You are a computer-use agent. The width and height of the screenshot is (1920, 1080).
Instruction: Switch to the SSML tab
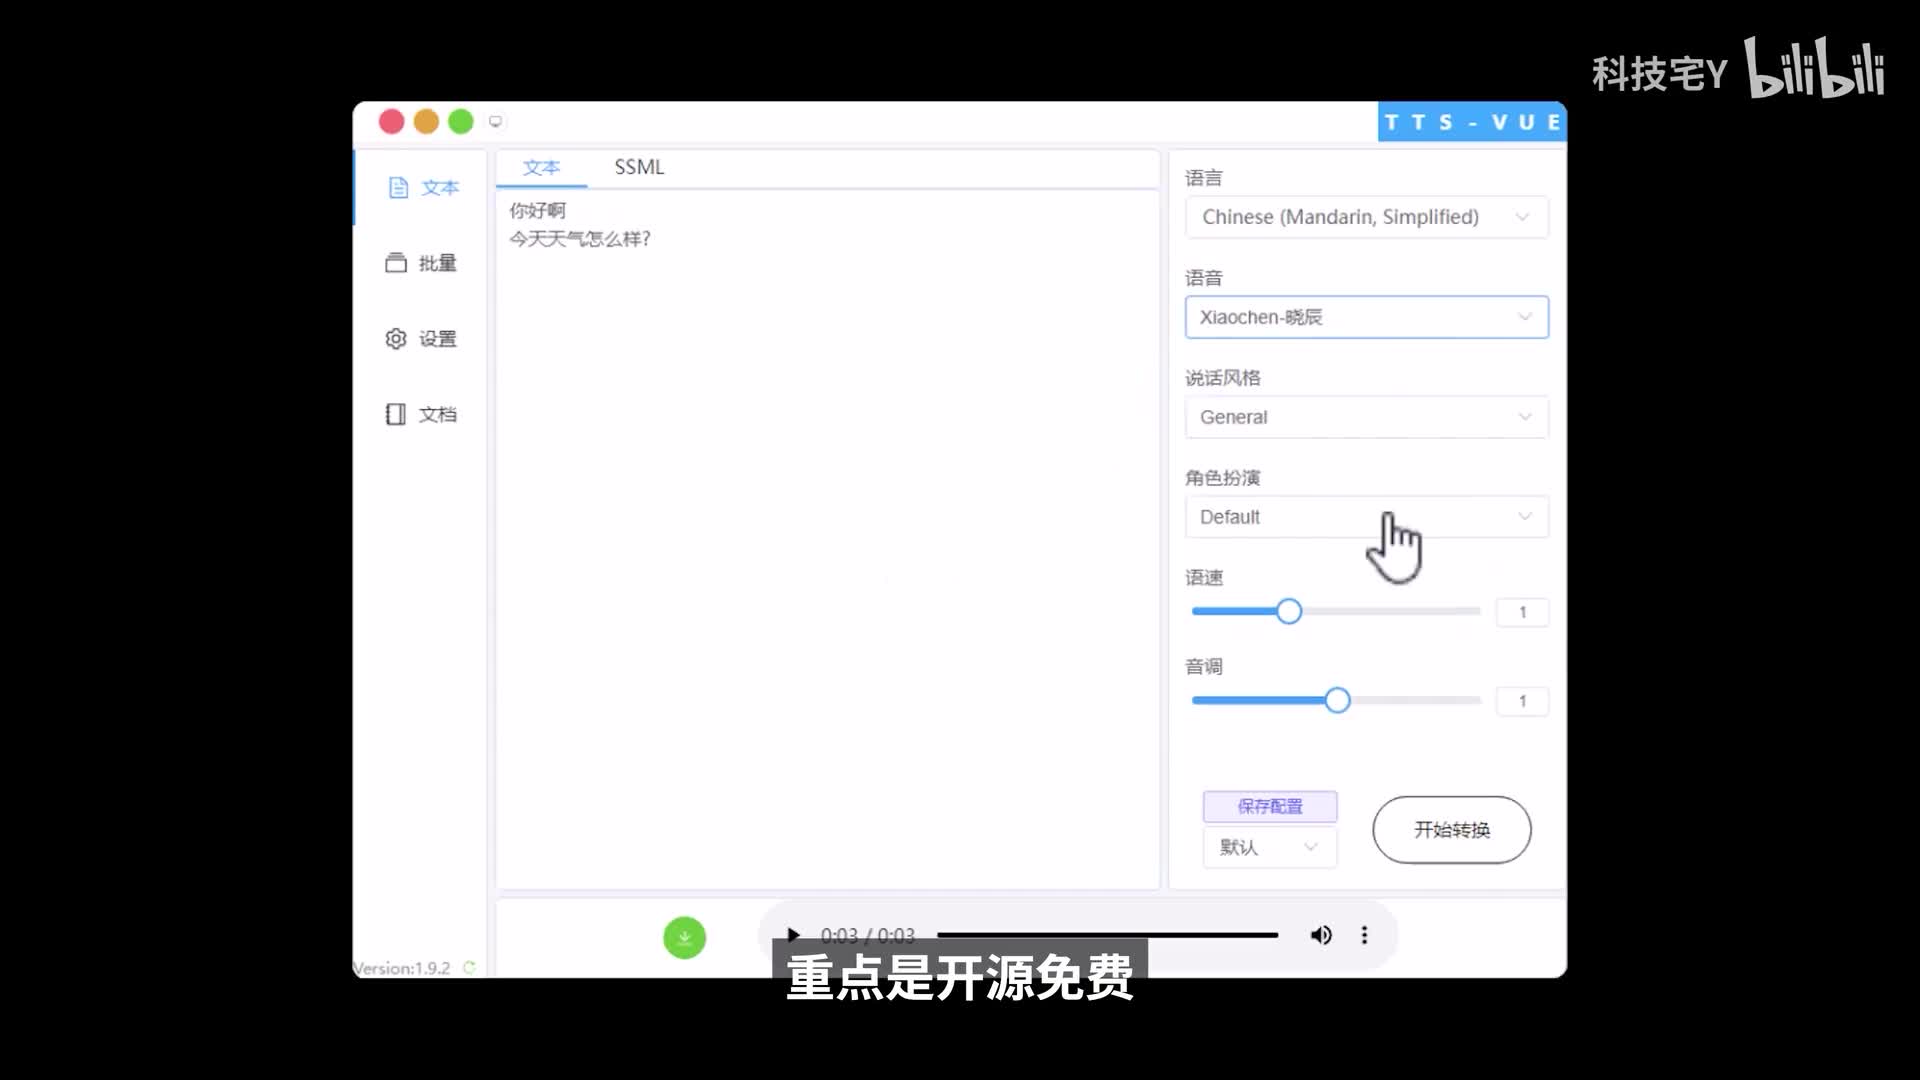coord(639,167)
